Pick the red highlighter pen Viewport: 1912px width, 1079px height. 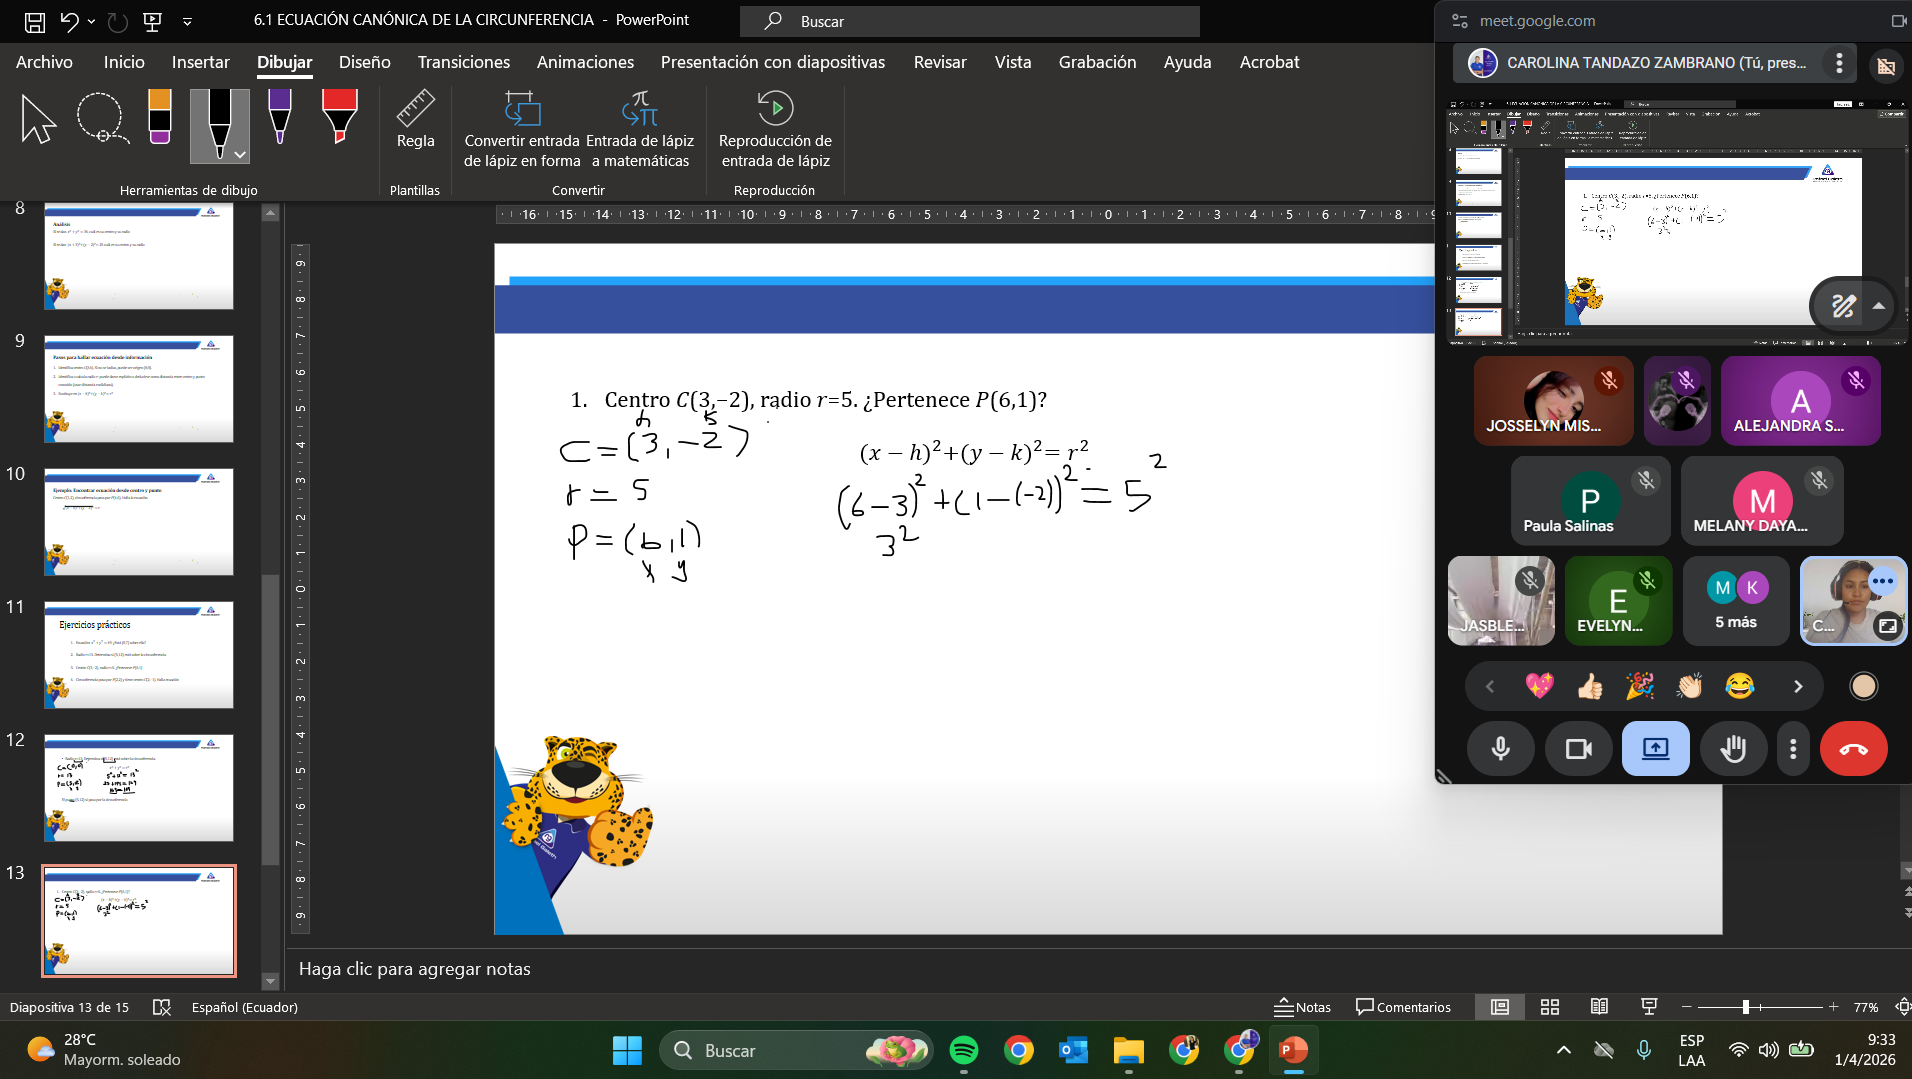coord(340,117)
